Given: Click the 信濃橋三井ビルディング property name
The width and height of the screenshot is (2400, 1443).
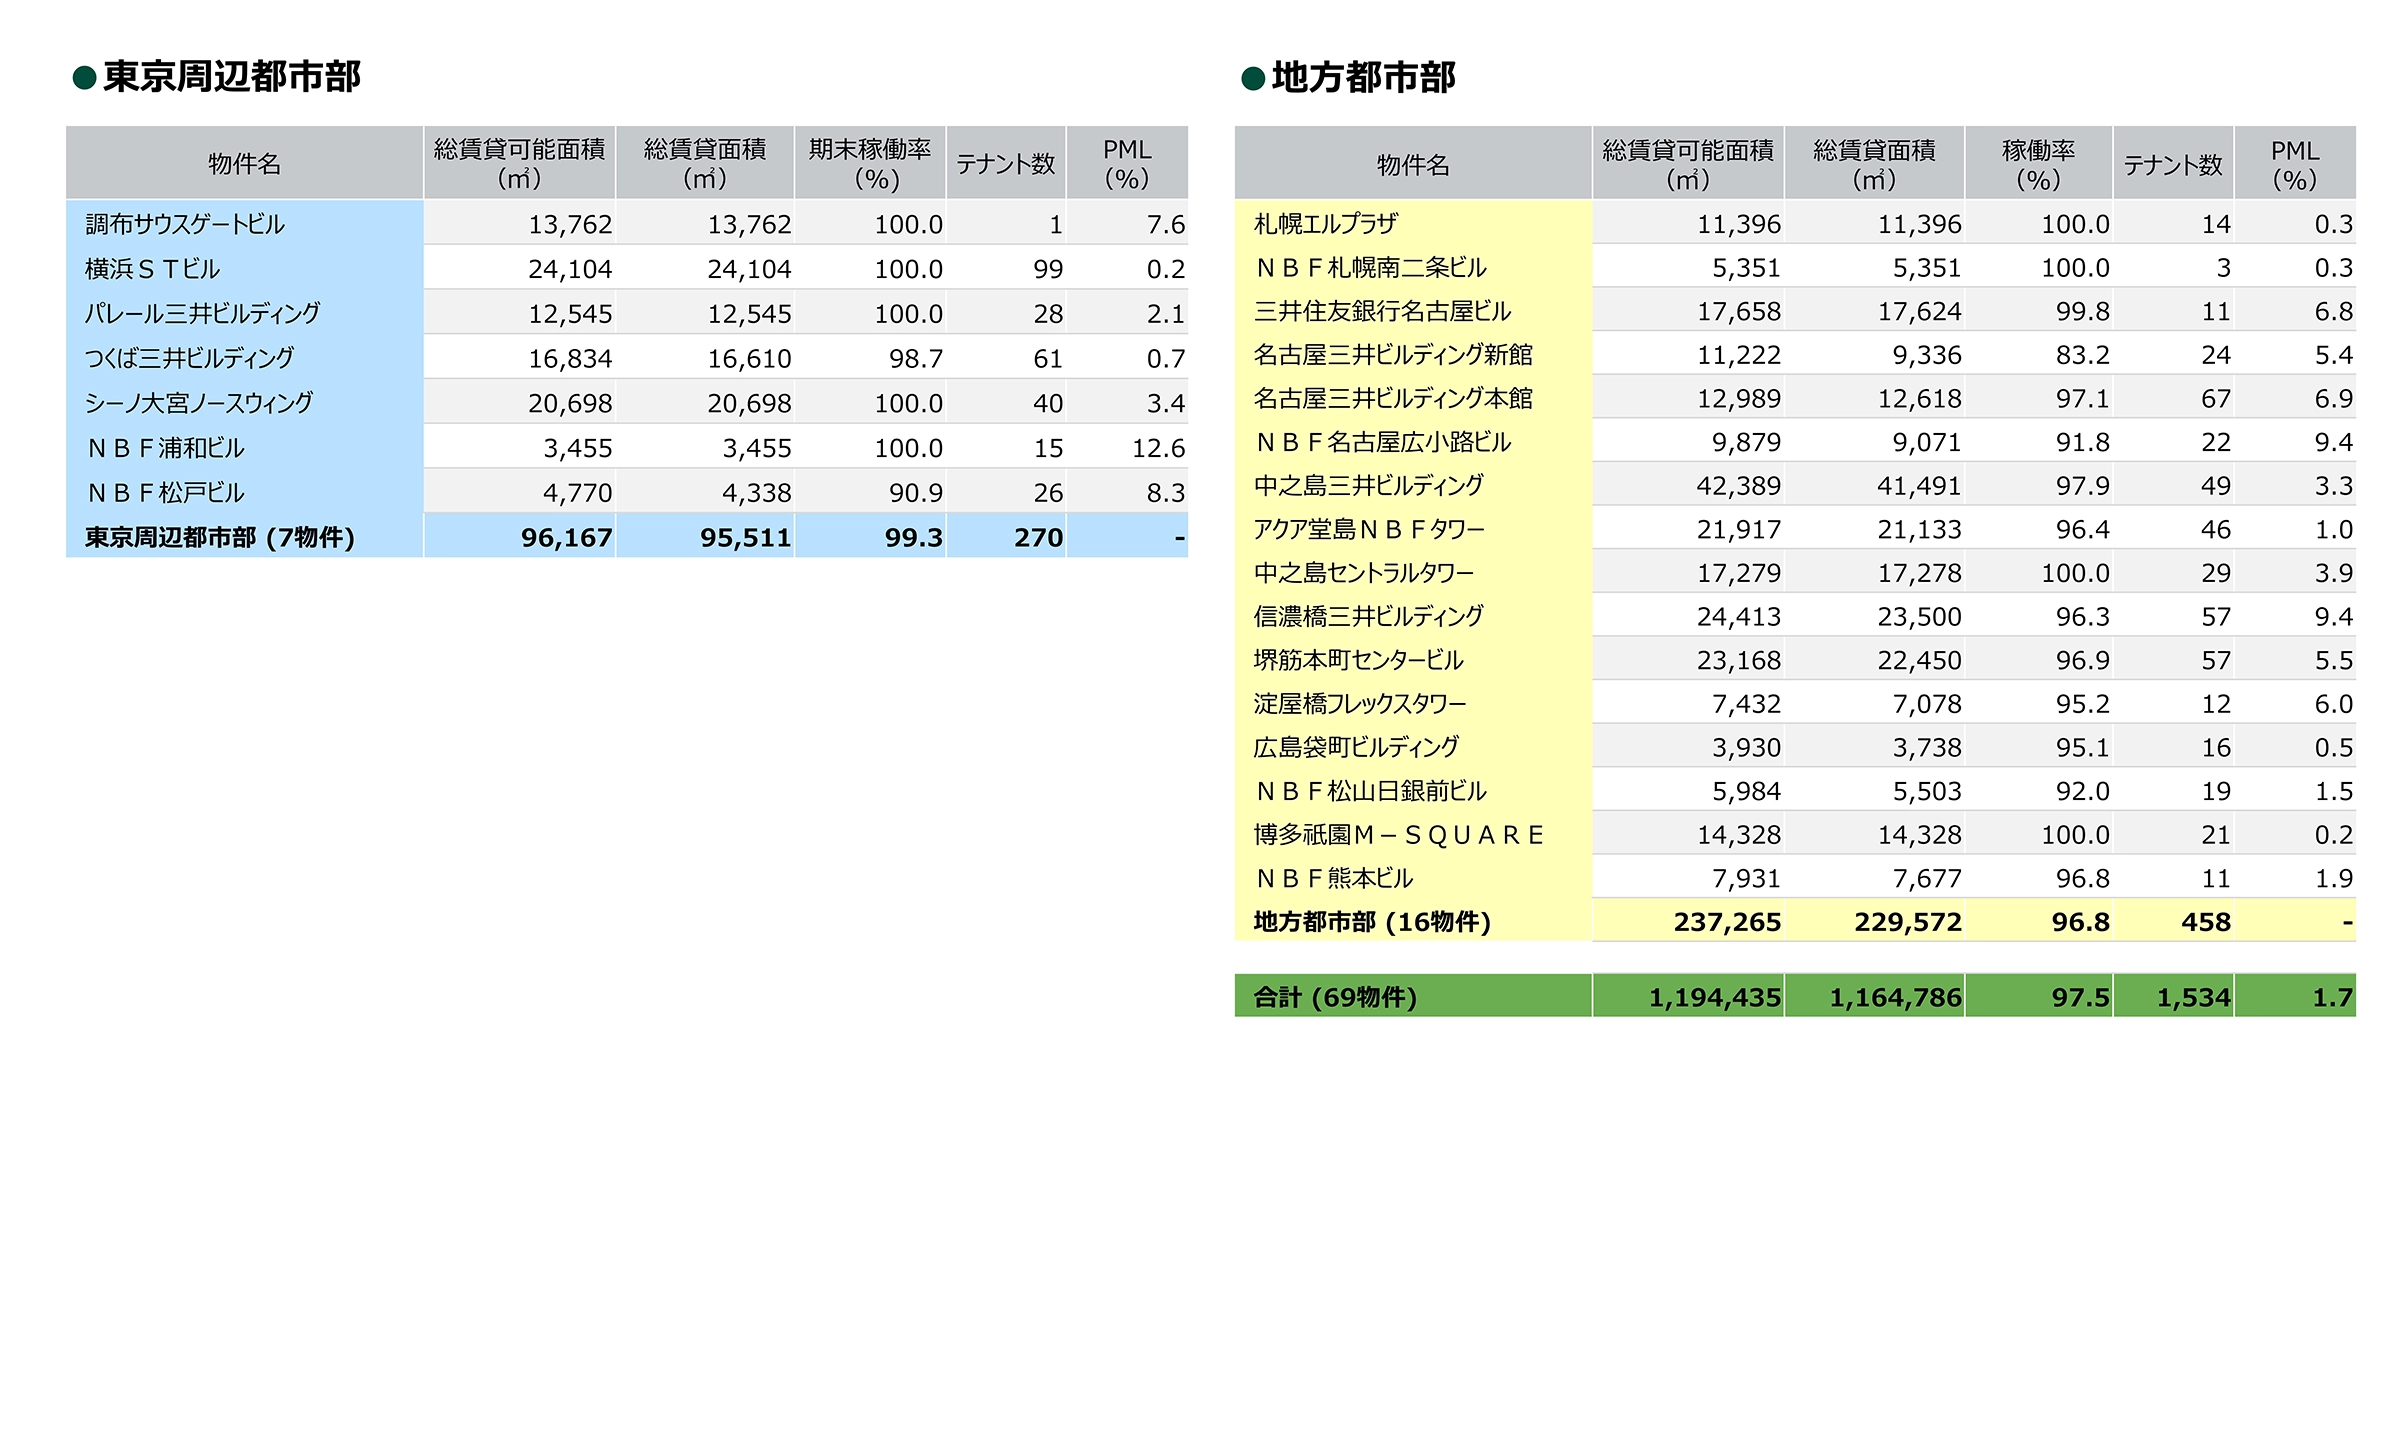Looking at the screenshot, I should pos(1369,617).
